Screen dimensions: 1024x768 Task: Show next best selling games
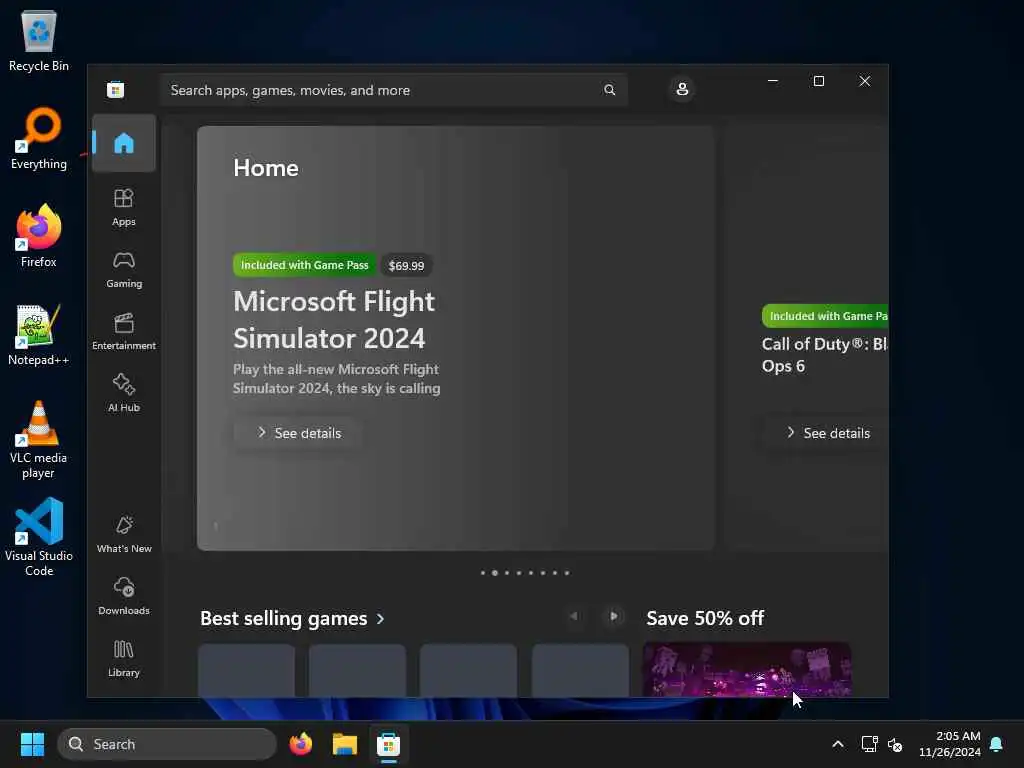(x=613, y=616)
